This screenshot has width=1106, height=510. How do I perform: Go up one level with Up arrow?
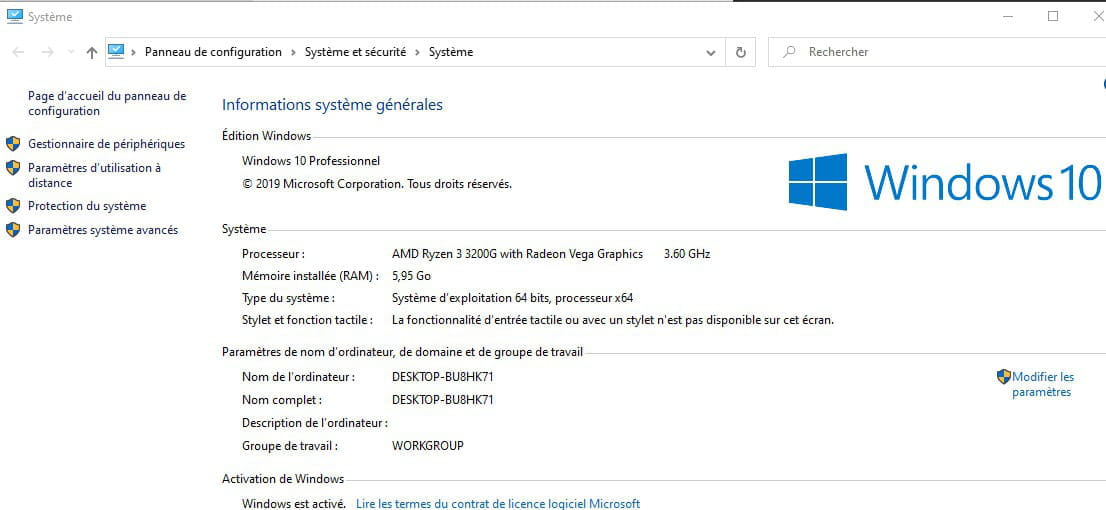point(92,52)
